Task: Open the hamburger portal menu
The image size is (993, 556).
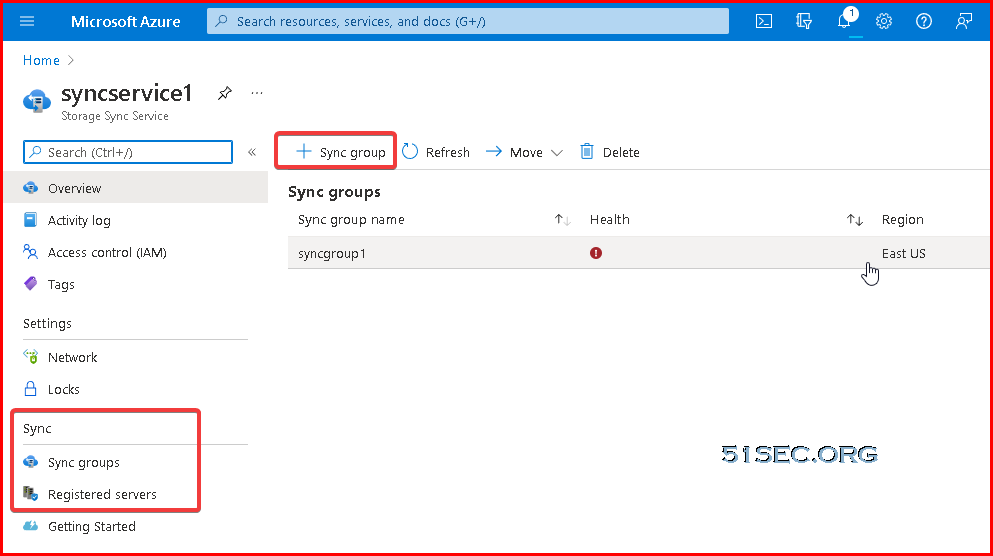Action: (x=27, y=22)
